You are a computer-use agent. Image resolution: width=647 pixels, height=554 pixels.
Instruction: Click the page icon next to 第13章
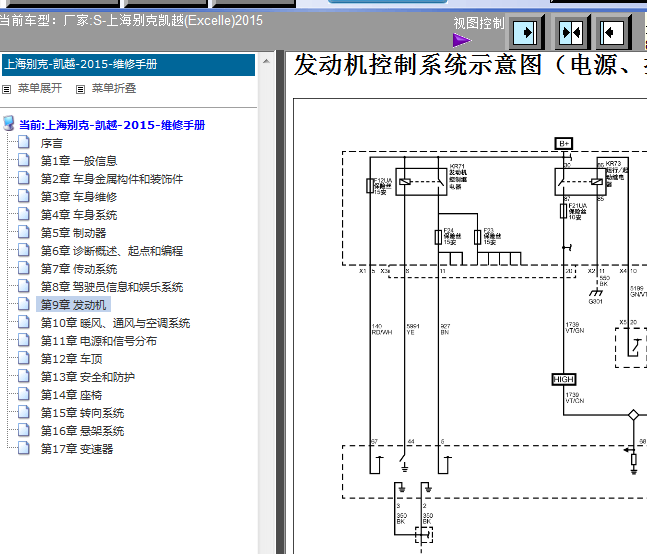point(24,375)
